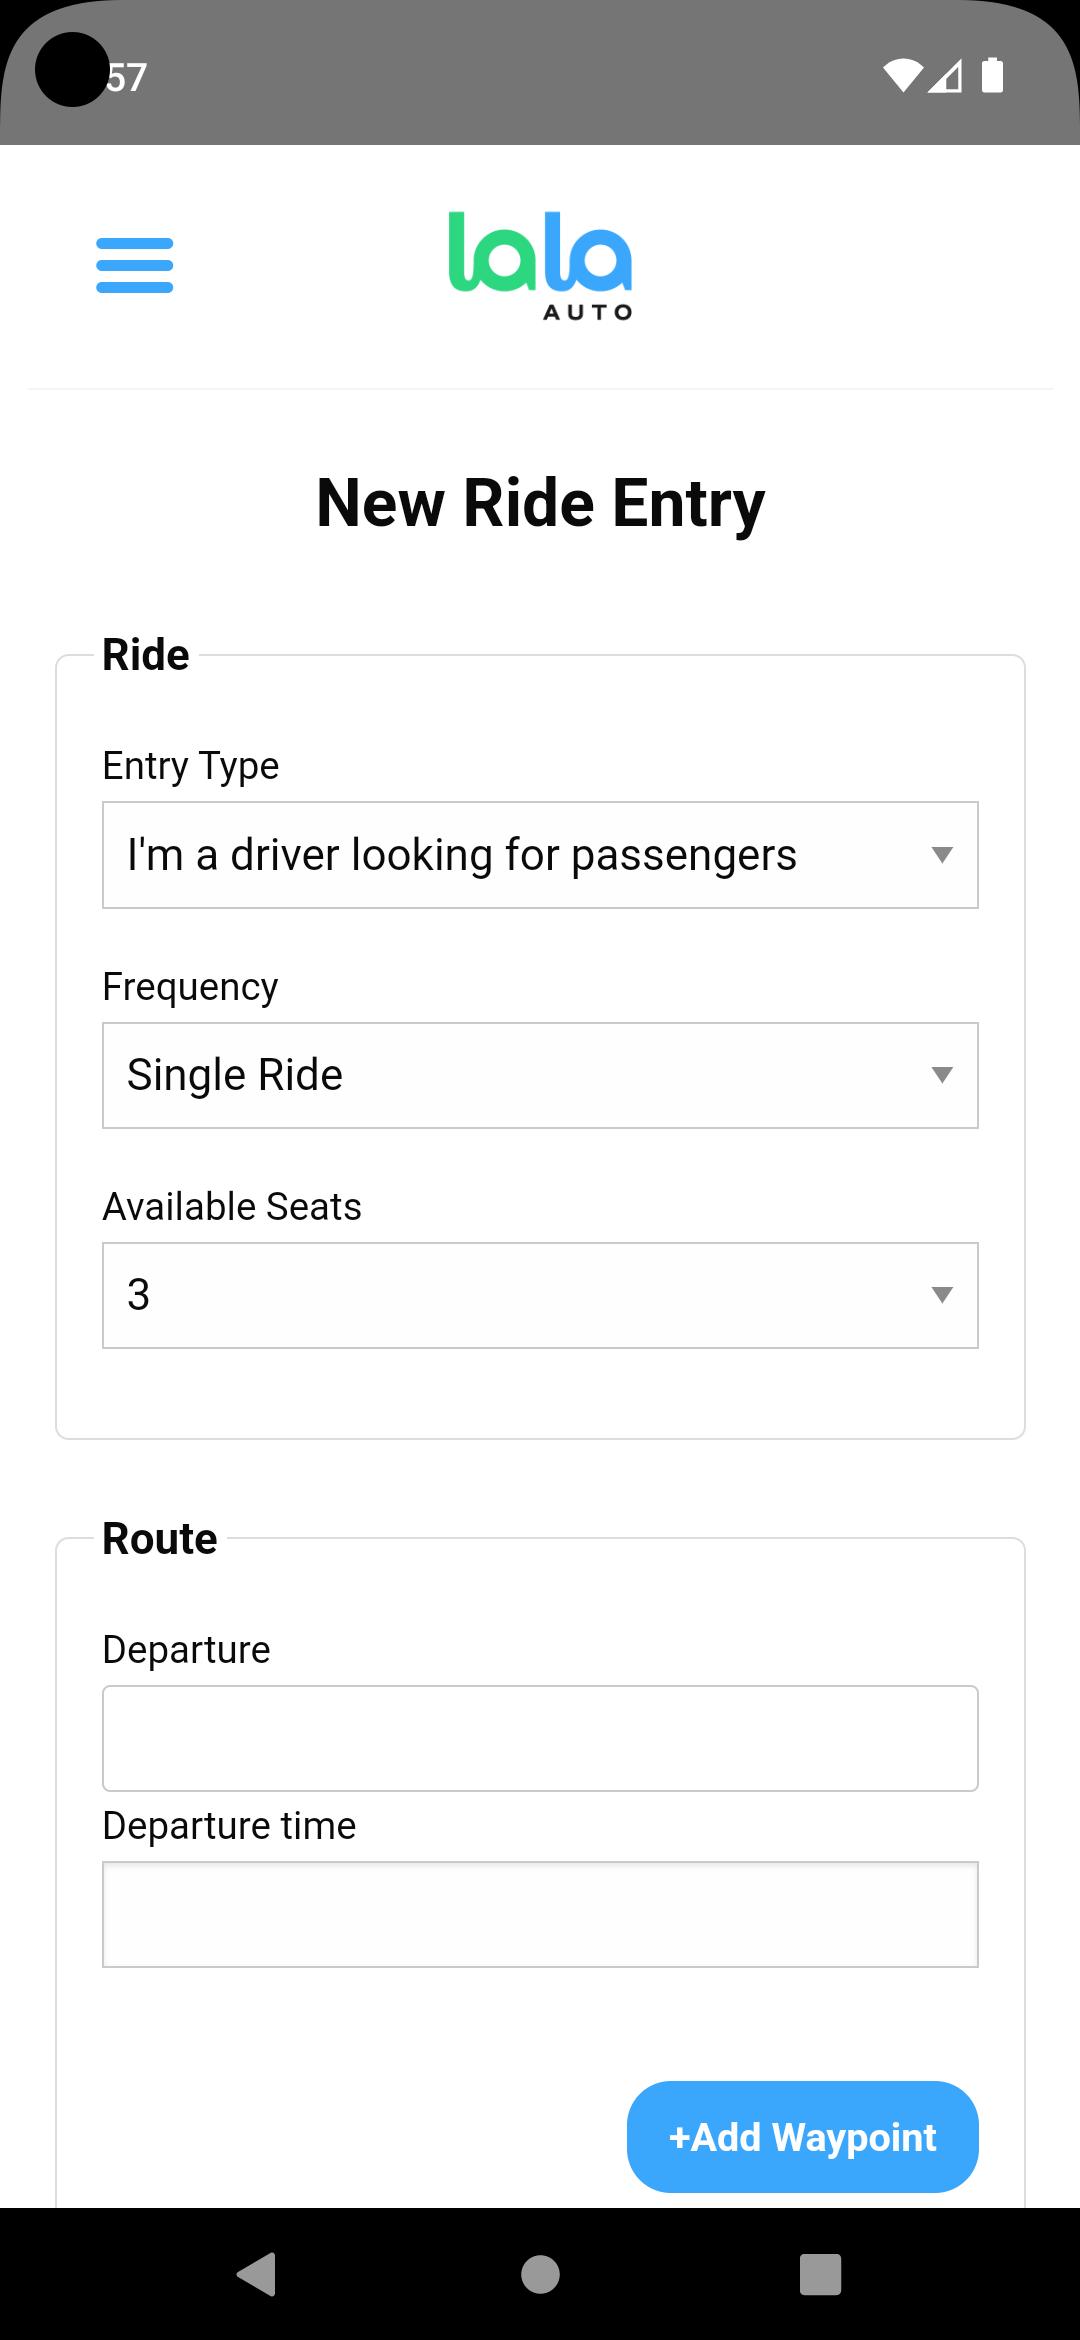Tap the Route section label

point(160,1538)
